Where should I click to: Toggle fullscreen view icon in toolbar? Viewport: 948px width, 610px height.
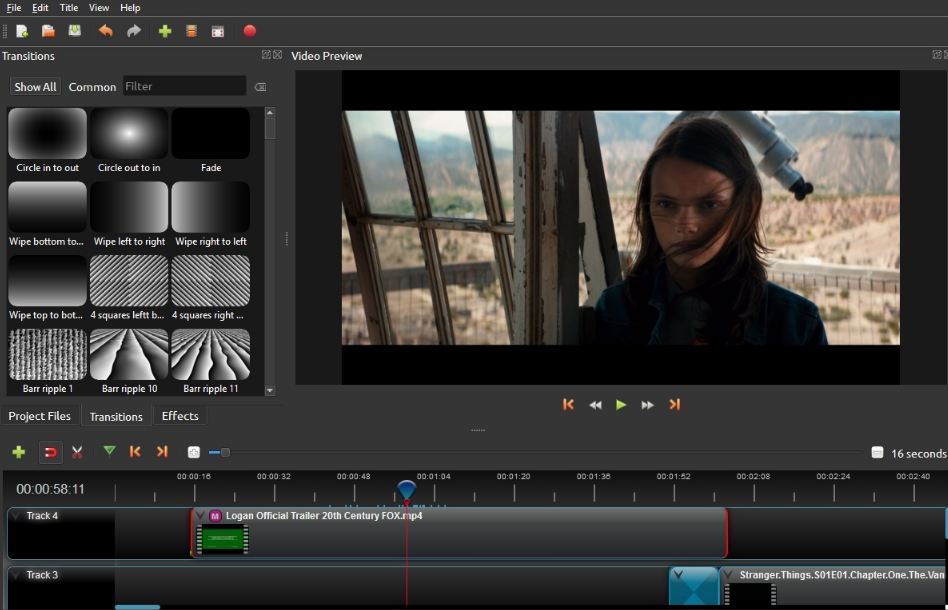[218, 32]
